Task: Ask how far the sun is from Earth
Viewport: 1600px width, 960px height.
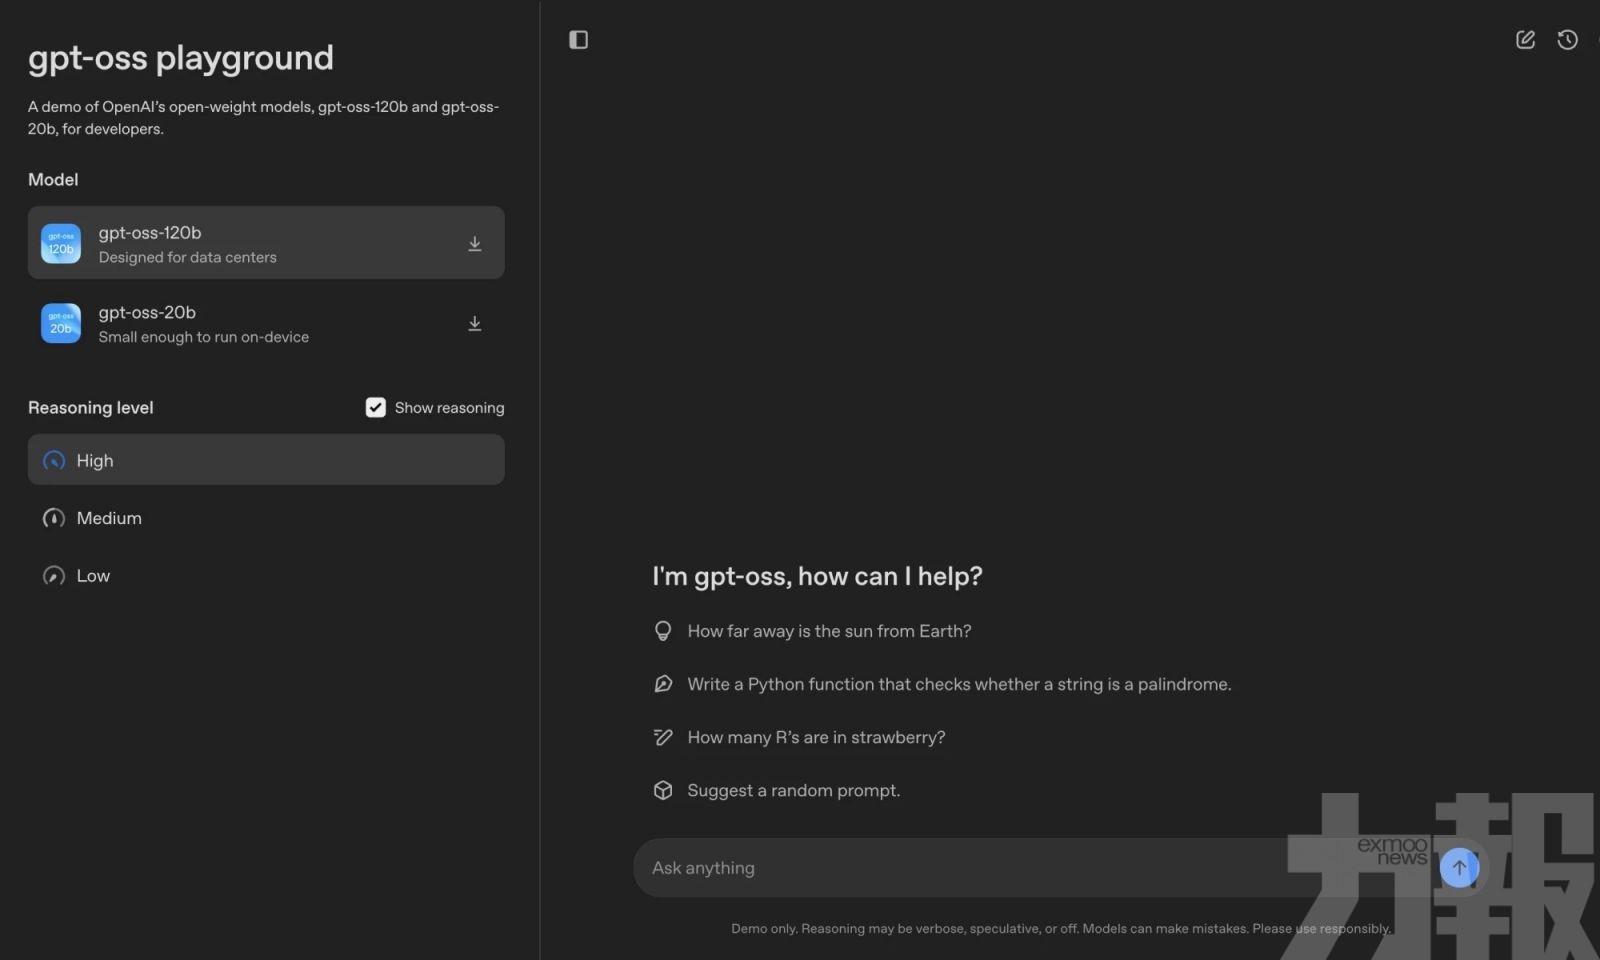Action: click(829, 631)
